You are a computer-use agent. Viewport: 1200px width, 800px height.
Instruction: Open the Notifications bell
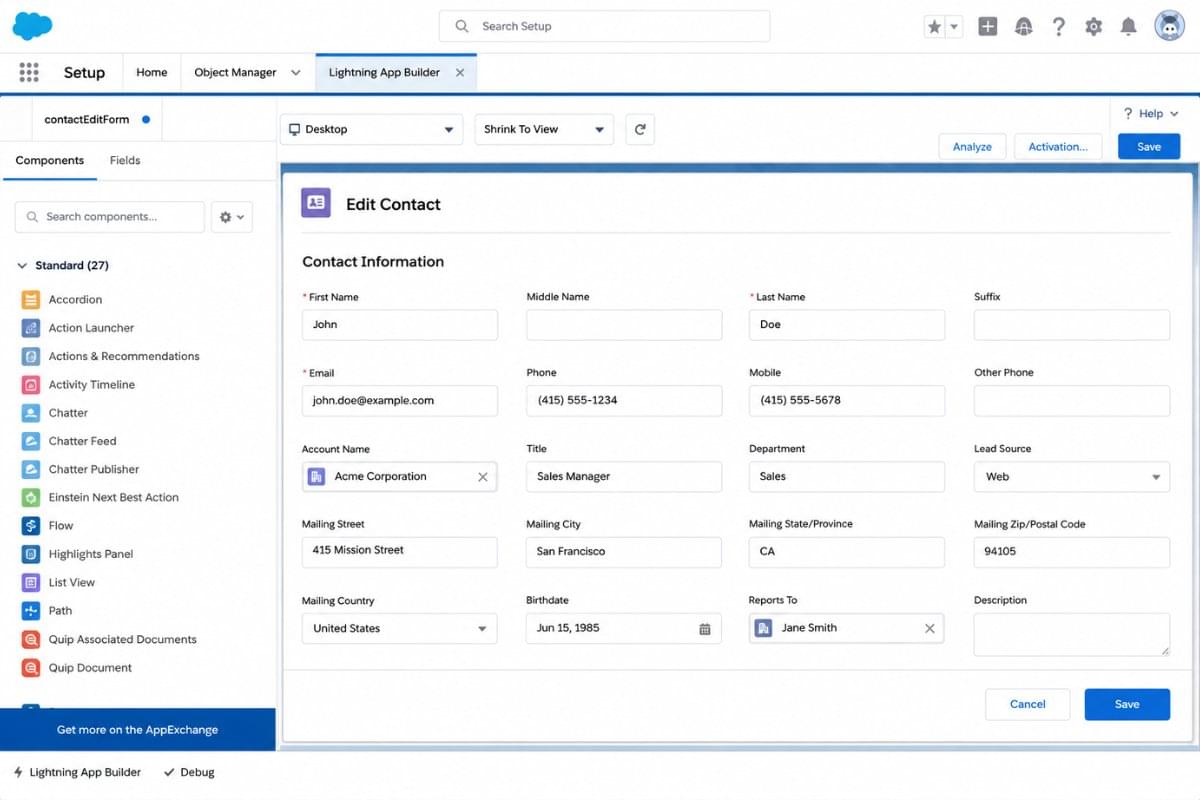(x=1128, y=27)
